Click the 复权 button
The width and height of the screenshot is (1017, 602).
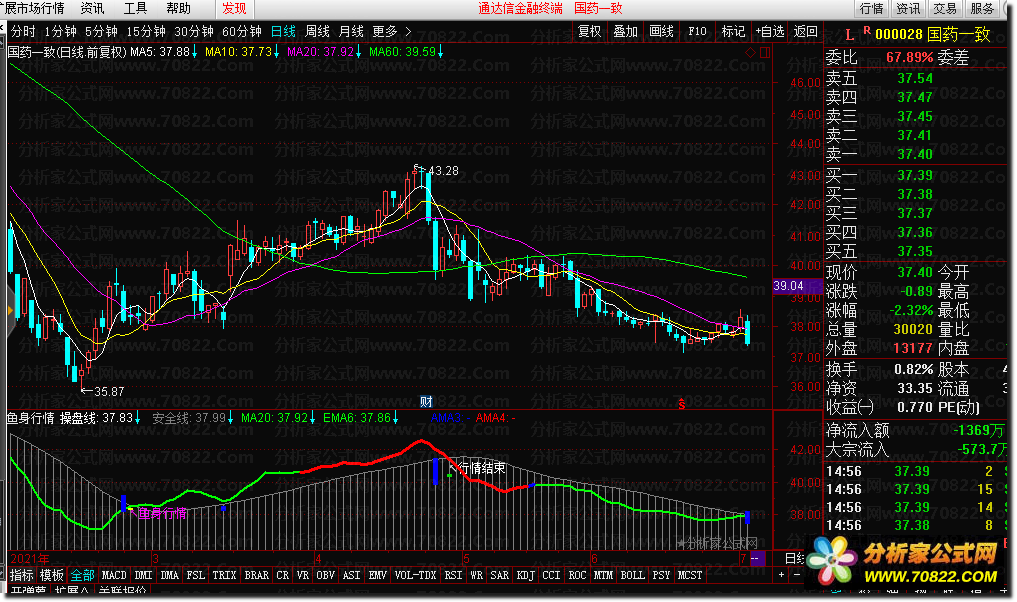[590, 31]
